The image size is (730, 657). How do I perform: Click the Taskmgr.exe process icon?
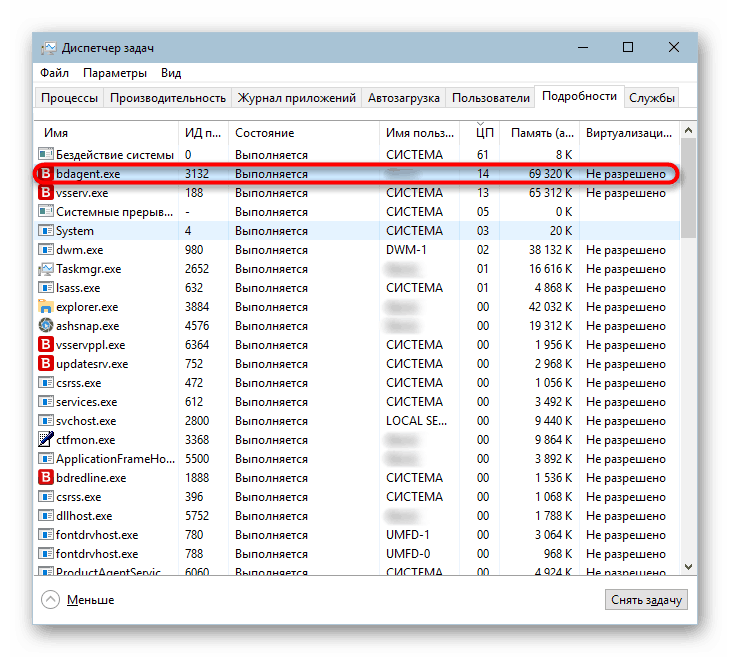(46, 269)
